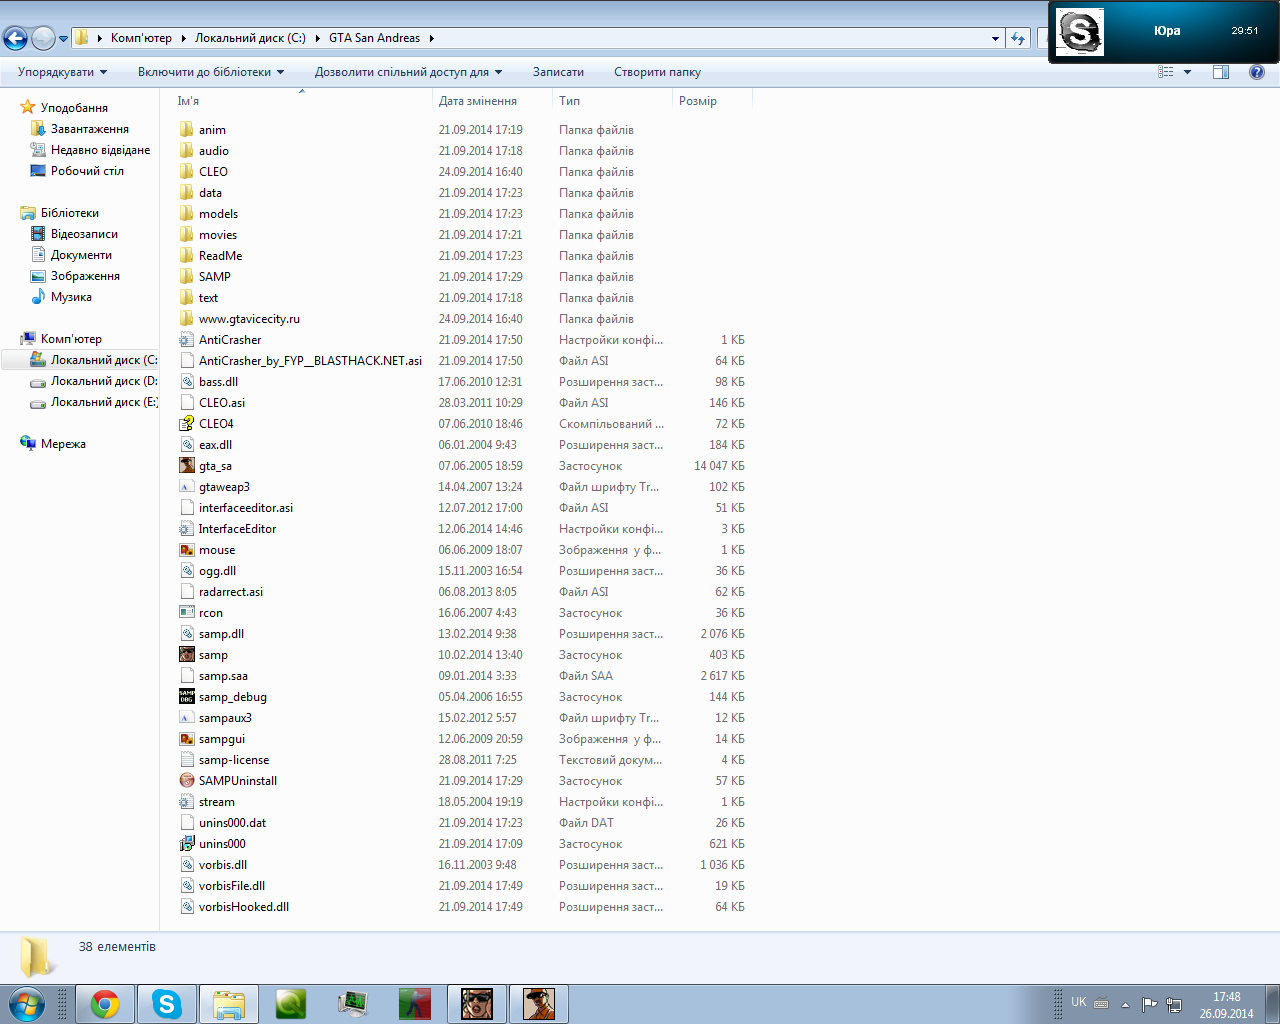Click the Forward navigation arrow
The width and height of the screenshot is (1280, 1024).
(43, 38)
